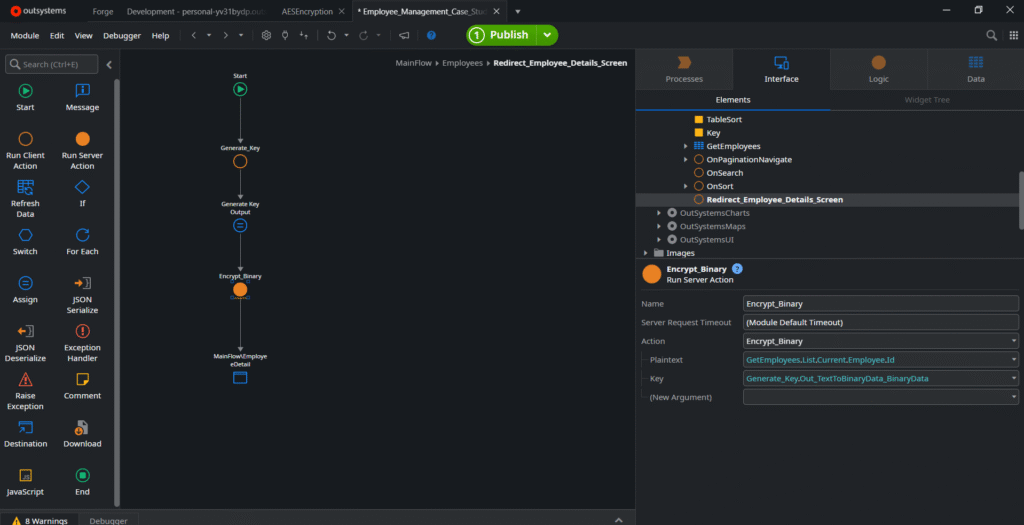Expand the bottom panel with up chevron
This screenshot has width=1024, height=525.
tap(619, 520)
